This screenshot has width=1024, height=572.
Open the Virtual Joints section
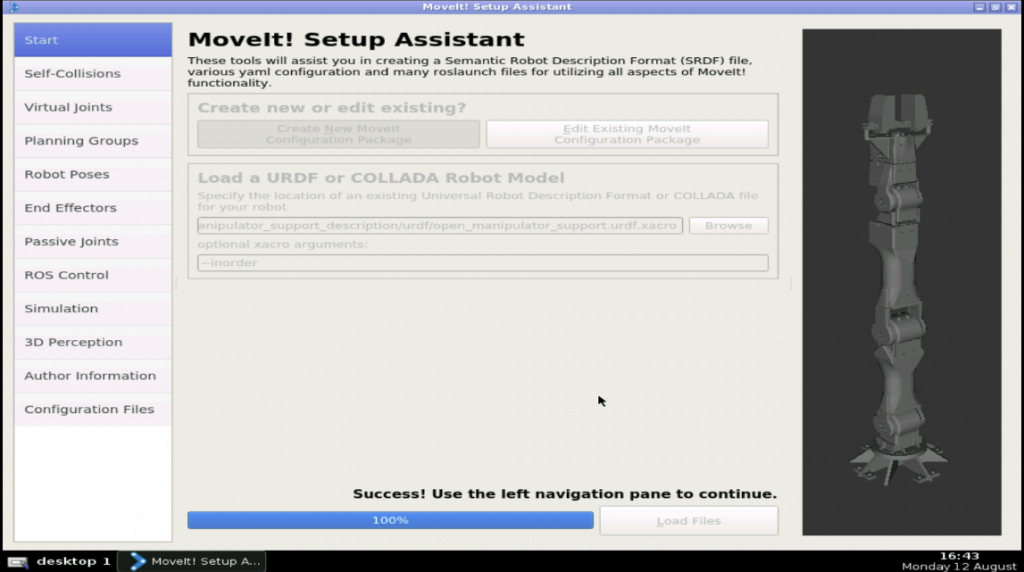point(93,107)
